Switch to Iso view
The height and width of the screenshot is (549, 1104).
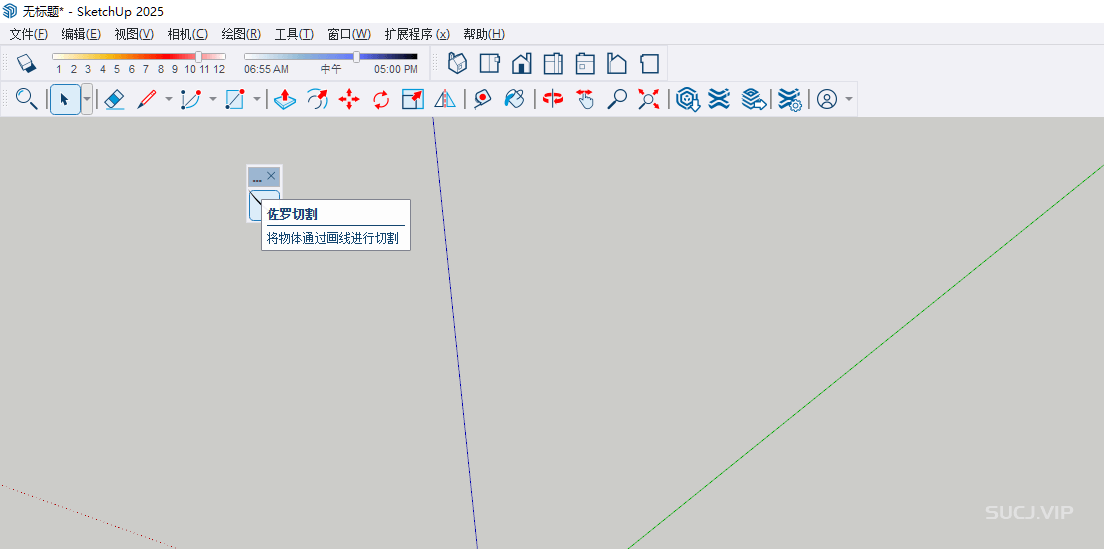457,64
